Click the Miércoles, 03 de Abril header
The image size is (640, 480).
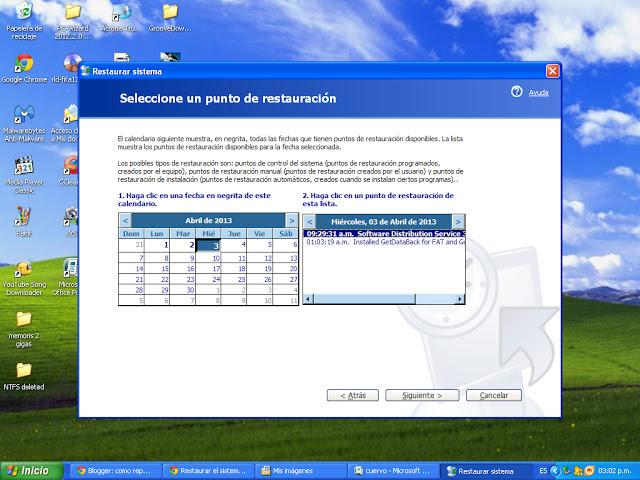(x=384, y=222)
